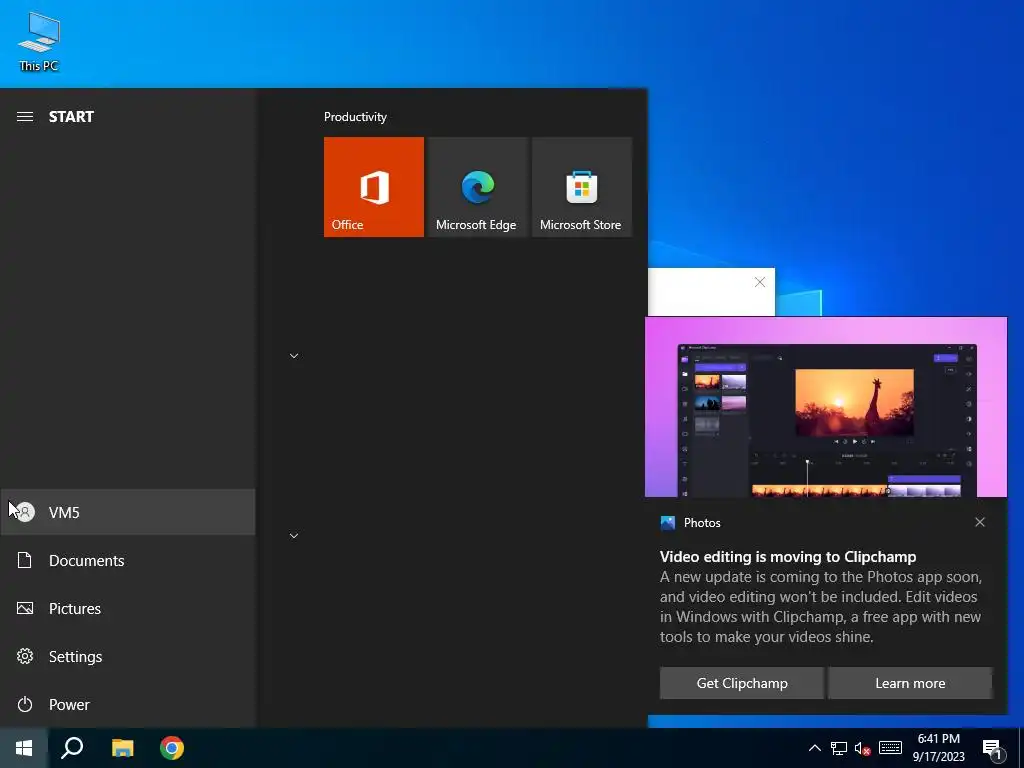Click the notification title about Clipchamp

788,557
